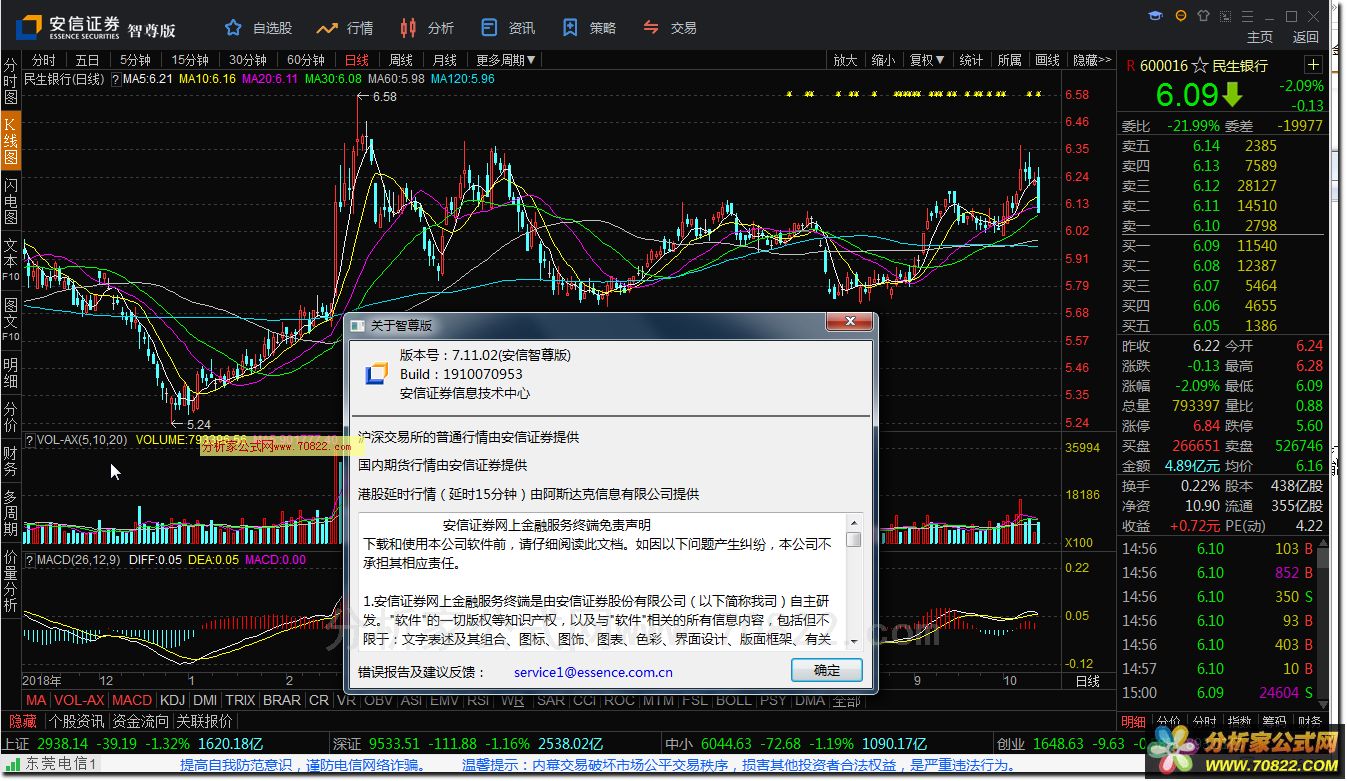Click the 东莞电信1 server status
This screenshot has height=781, width=1347.
52,765
